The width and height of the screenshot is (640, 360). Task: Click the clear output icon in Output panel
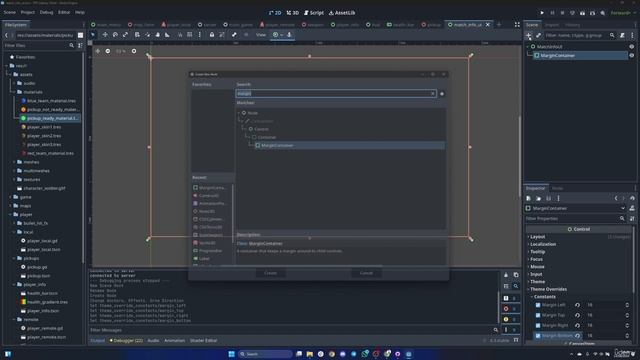(506, 275)
